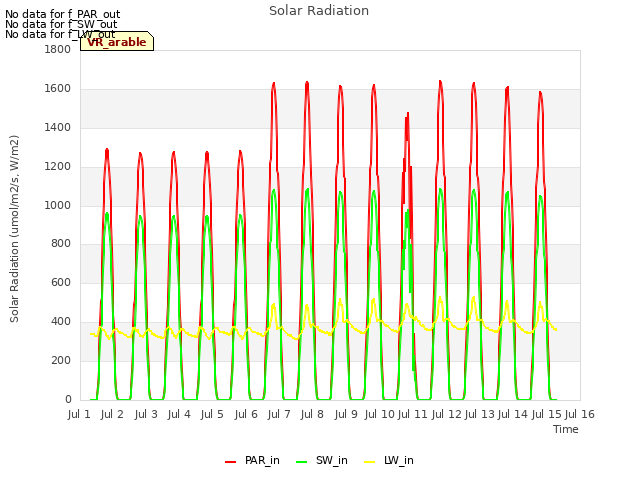Click the 1400 y-axis tick label
The image size is (640, 480).
coord(58,127)
